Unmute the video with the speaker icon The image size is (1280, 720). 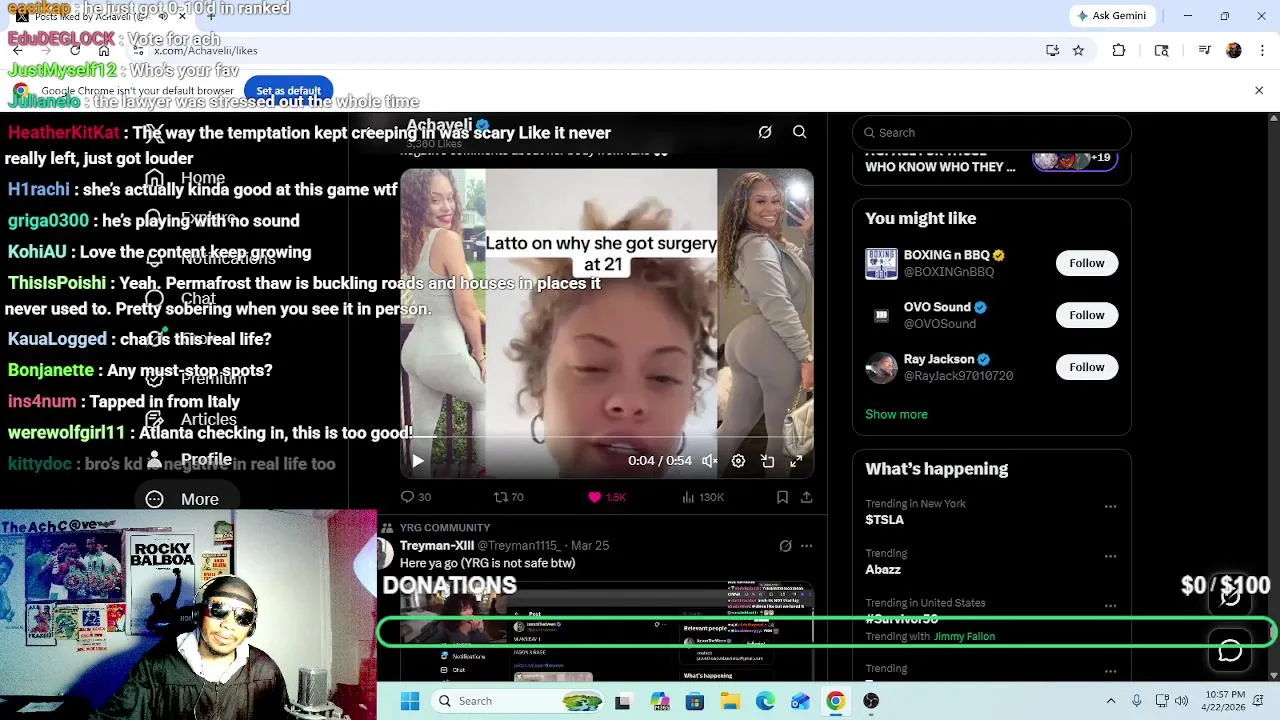[709, 461]
